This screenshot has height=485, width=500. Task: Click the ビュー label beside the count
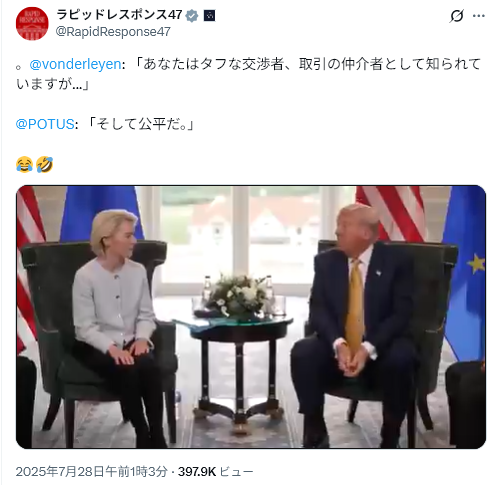tap(237, 471)
